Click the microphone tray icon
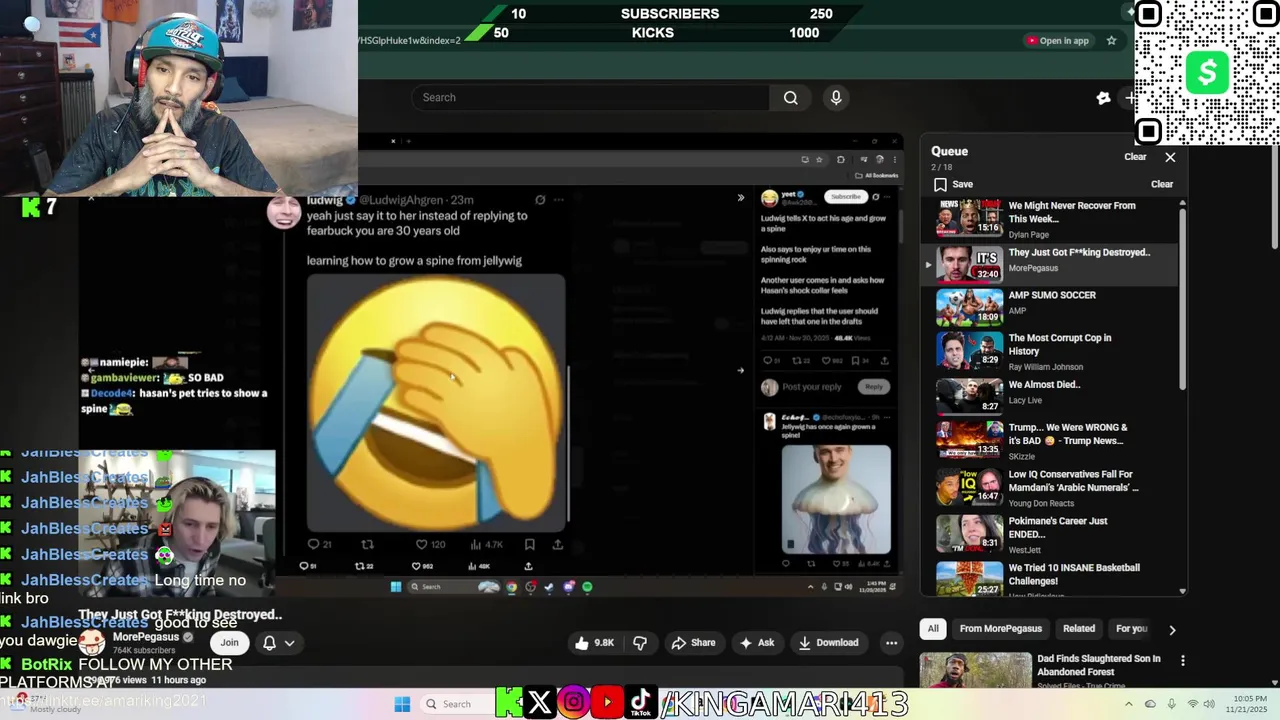This screenshot has width=1280, height=720. tap(1171, 704)
